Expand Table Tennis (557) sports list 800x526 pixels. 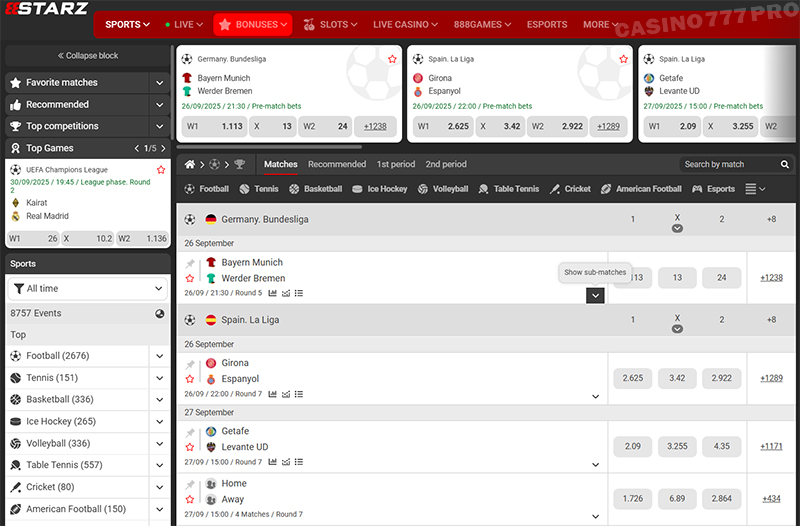tap(160, 465)
